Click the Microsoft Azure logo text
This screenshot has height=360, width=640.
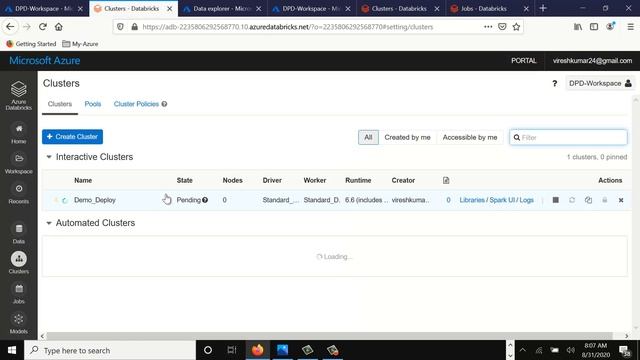tap(44, 61)
